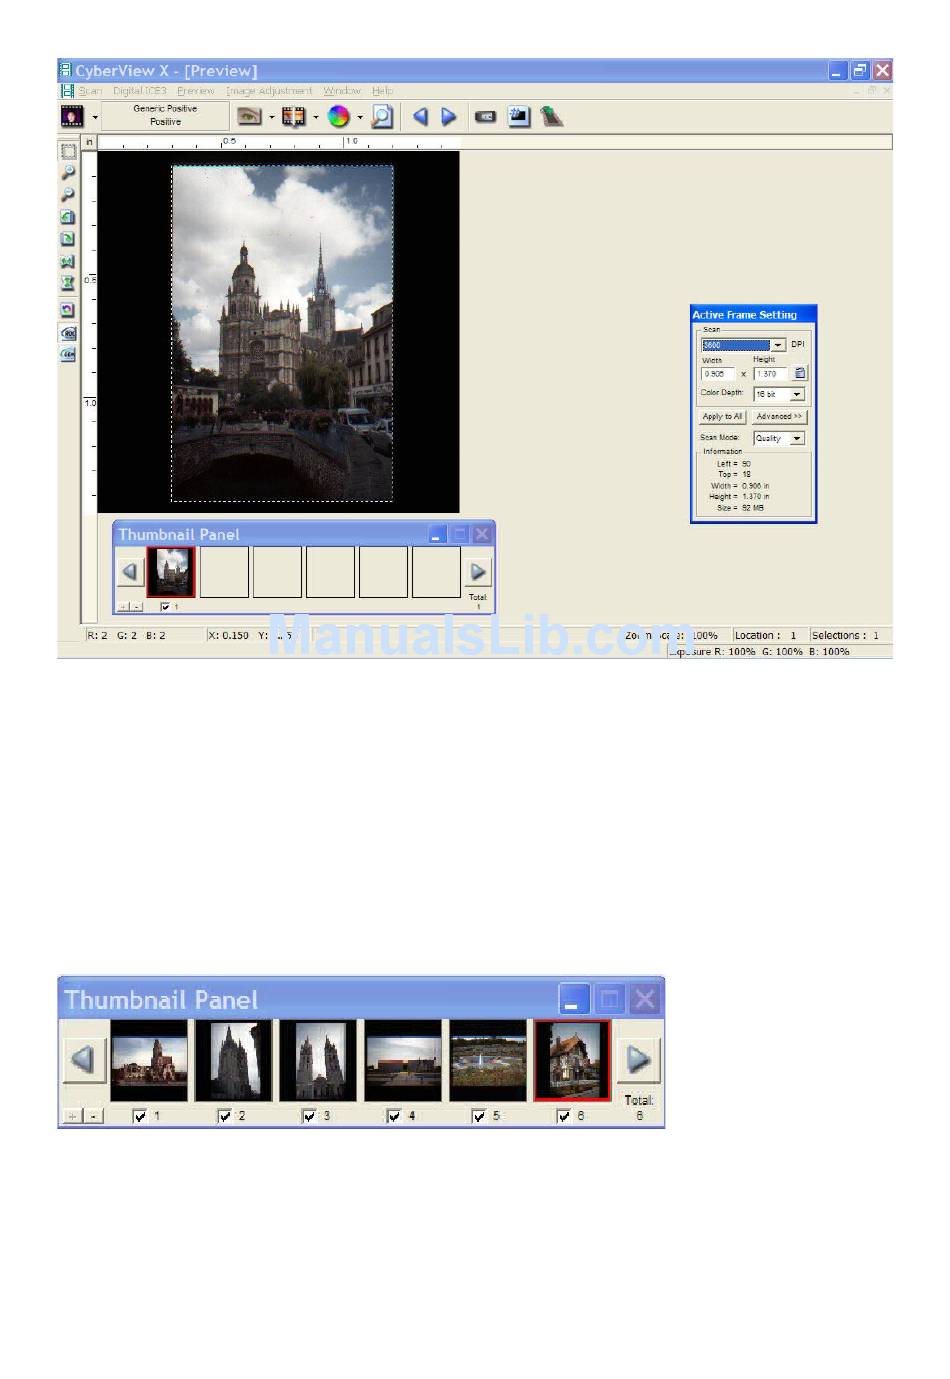
Task: Toggle checkbox 1 in enlarged Thumbnail Panel
Action: (x=140, y=1116)
